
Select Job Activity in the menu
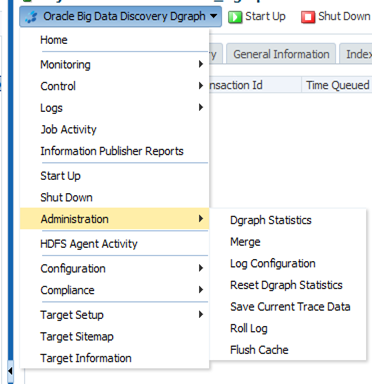click(x=114, y=129)
